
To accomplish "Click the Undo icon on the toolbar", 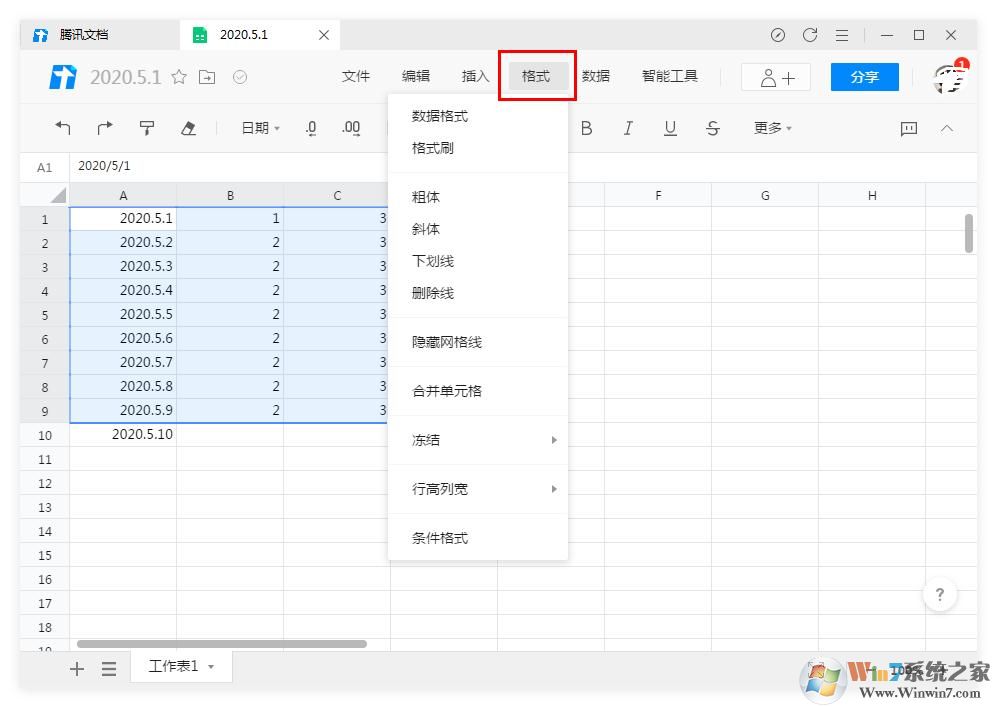I will tap(63, 128).
